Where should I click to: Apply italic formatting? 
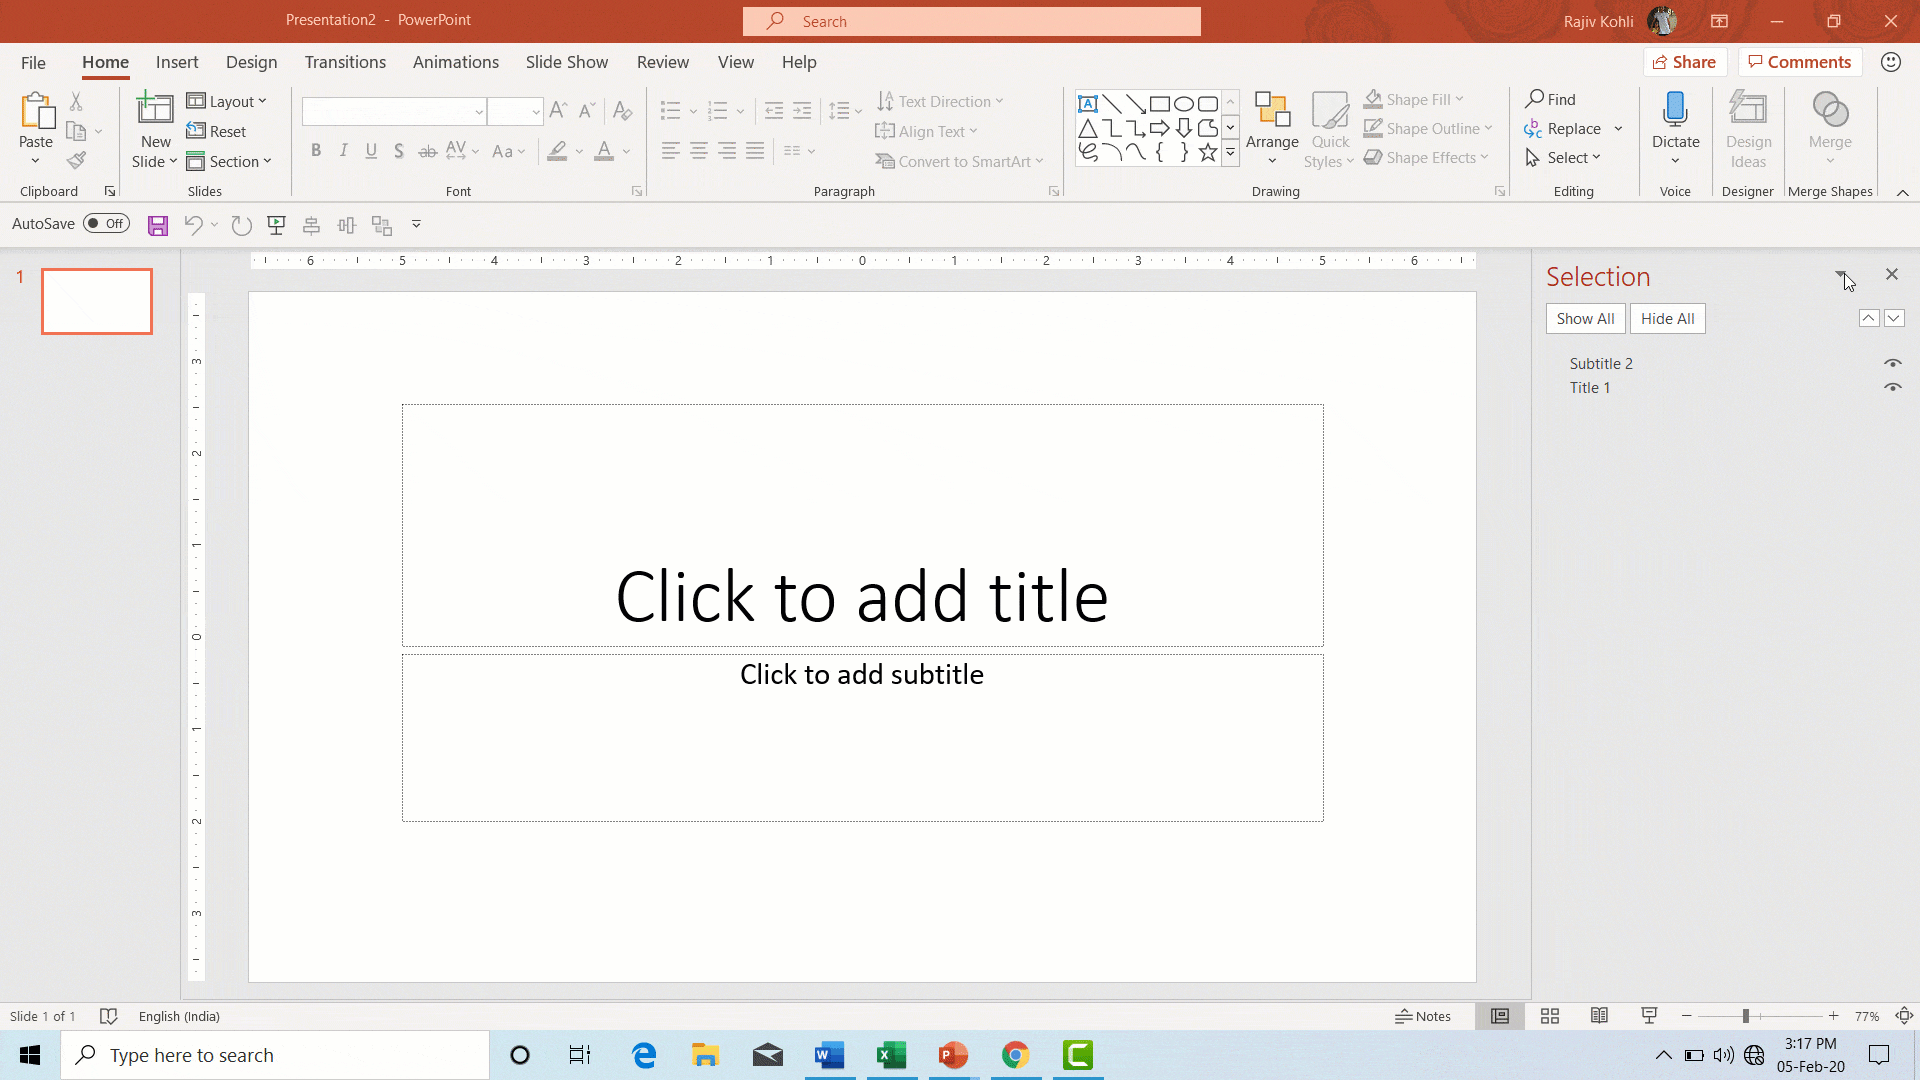(x=343, y=150)
